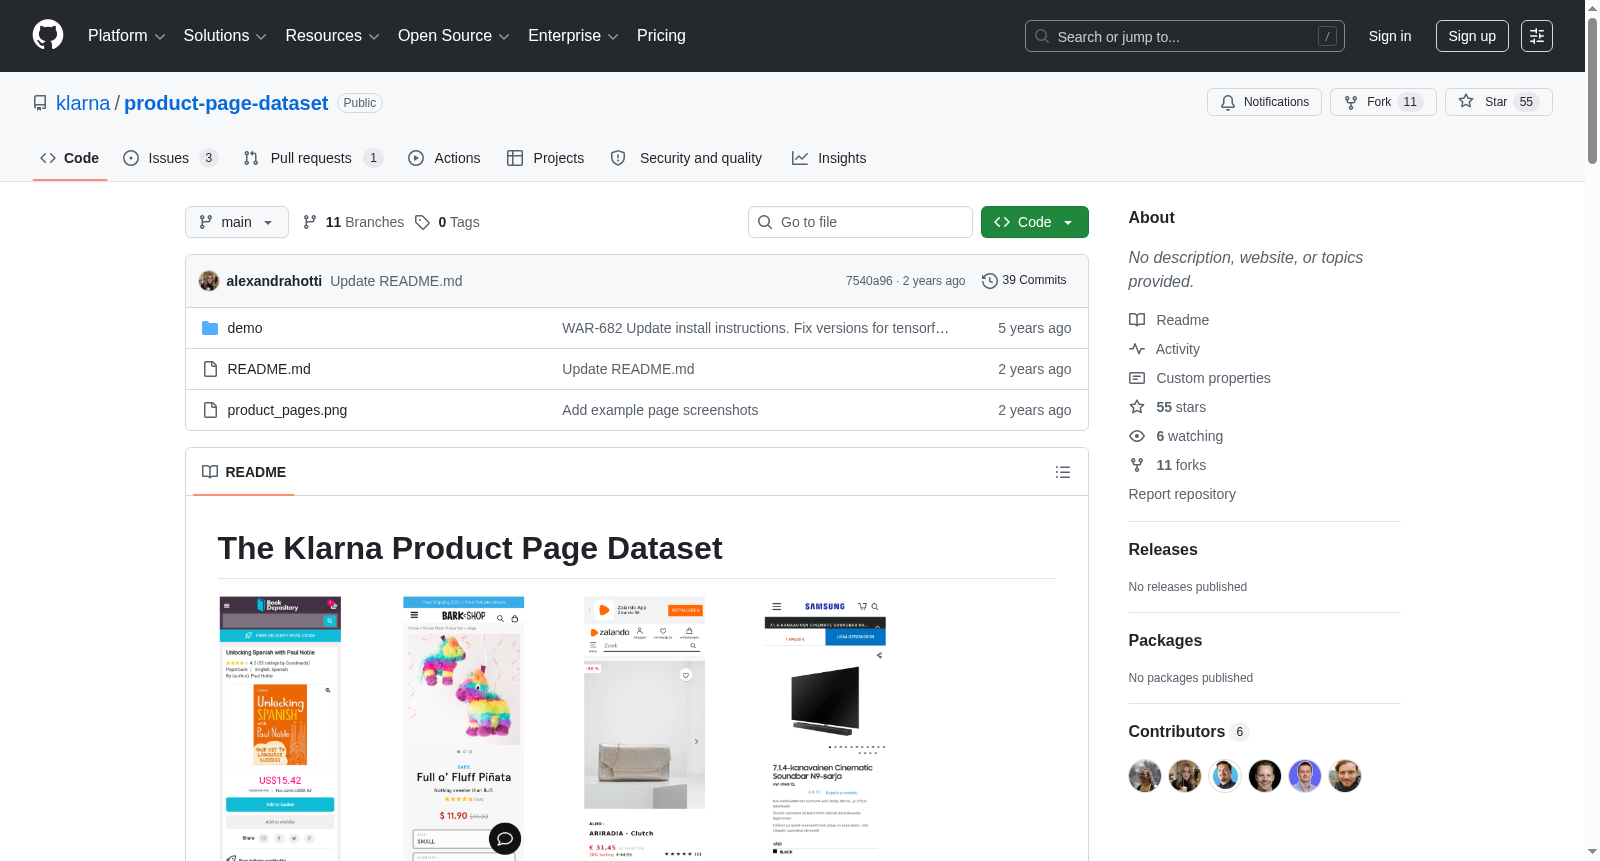This screenshot has height=861, width=1600.
Task: Switch to the Actions tab
Action: [445, 158]
